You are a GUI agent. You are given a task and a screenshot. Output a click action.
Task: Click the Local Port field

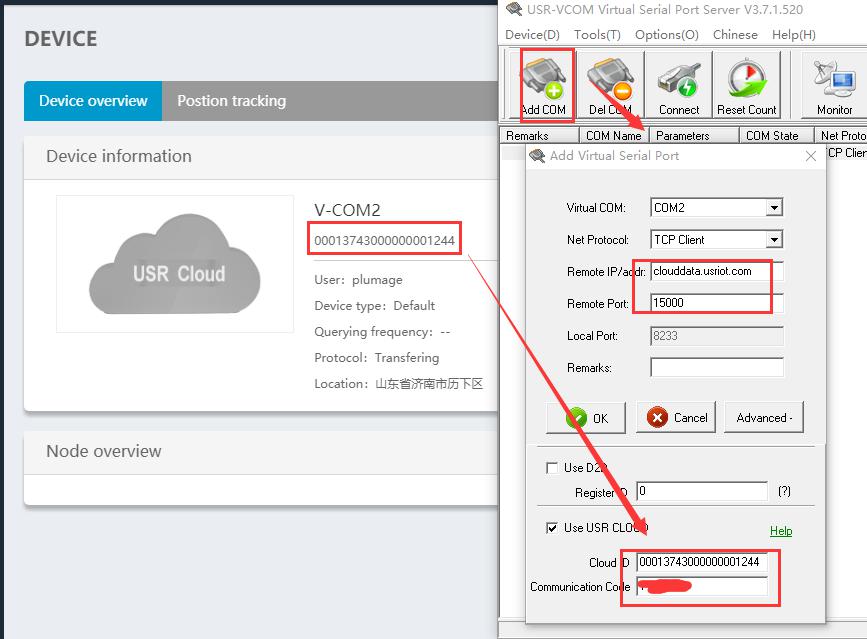click(x=717, y=336)
